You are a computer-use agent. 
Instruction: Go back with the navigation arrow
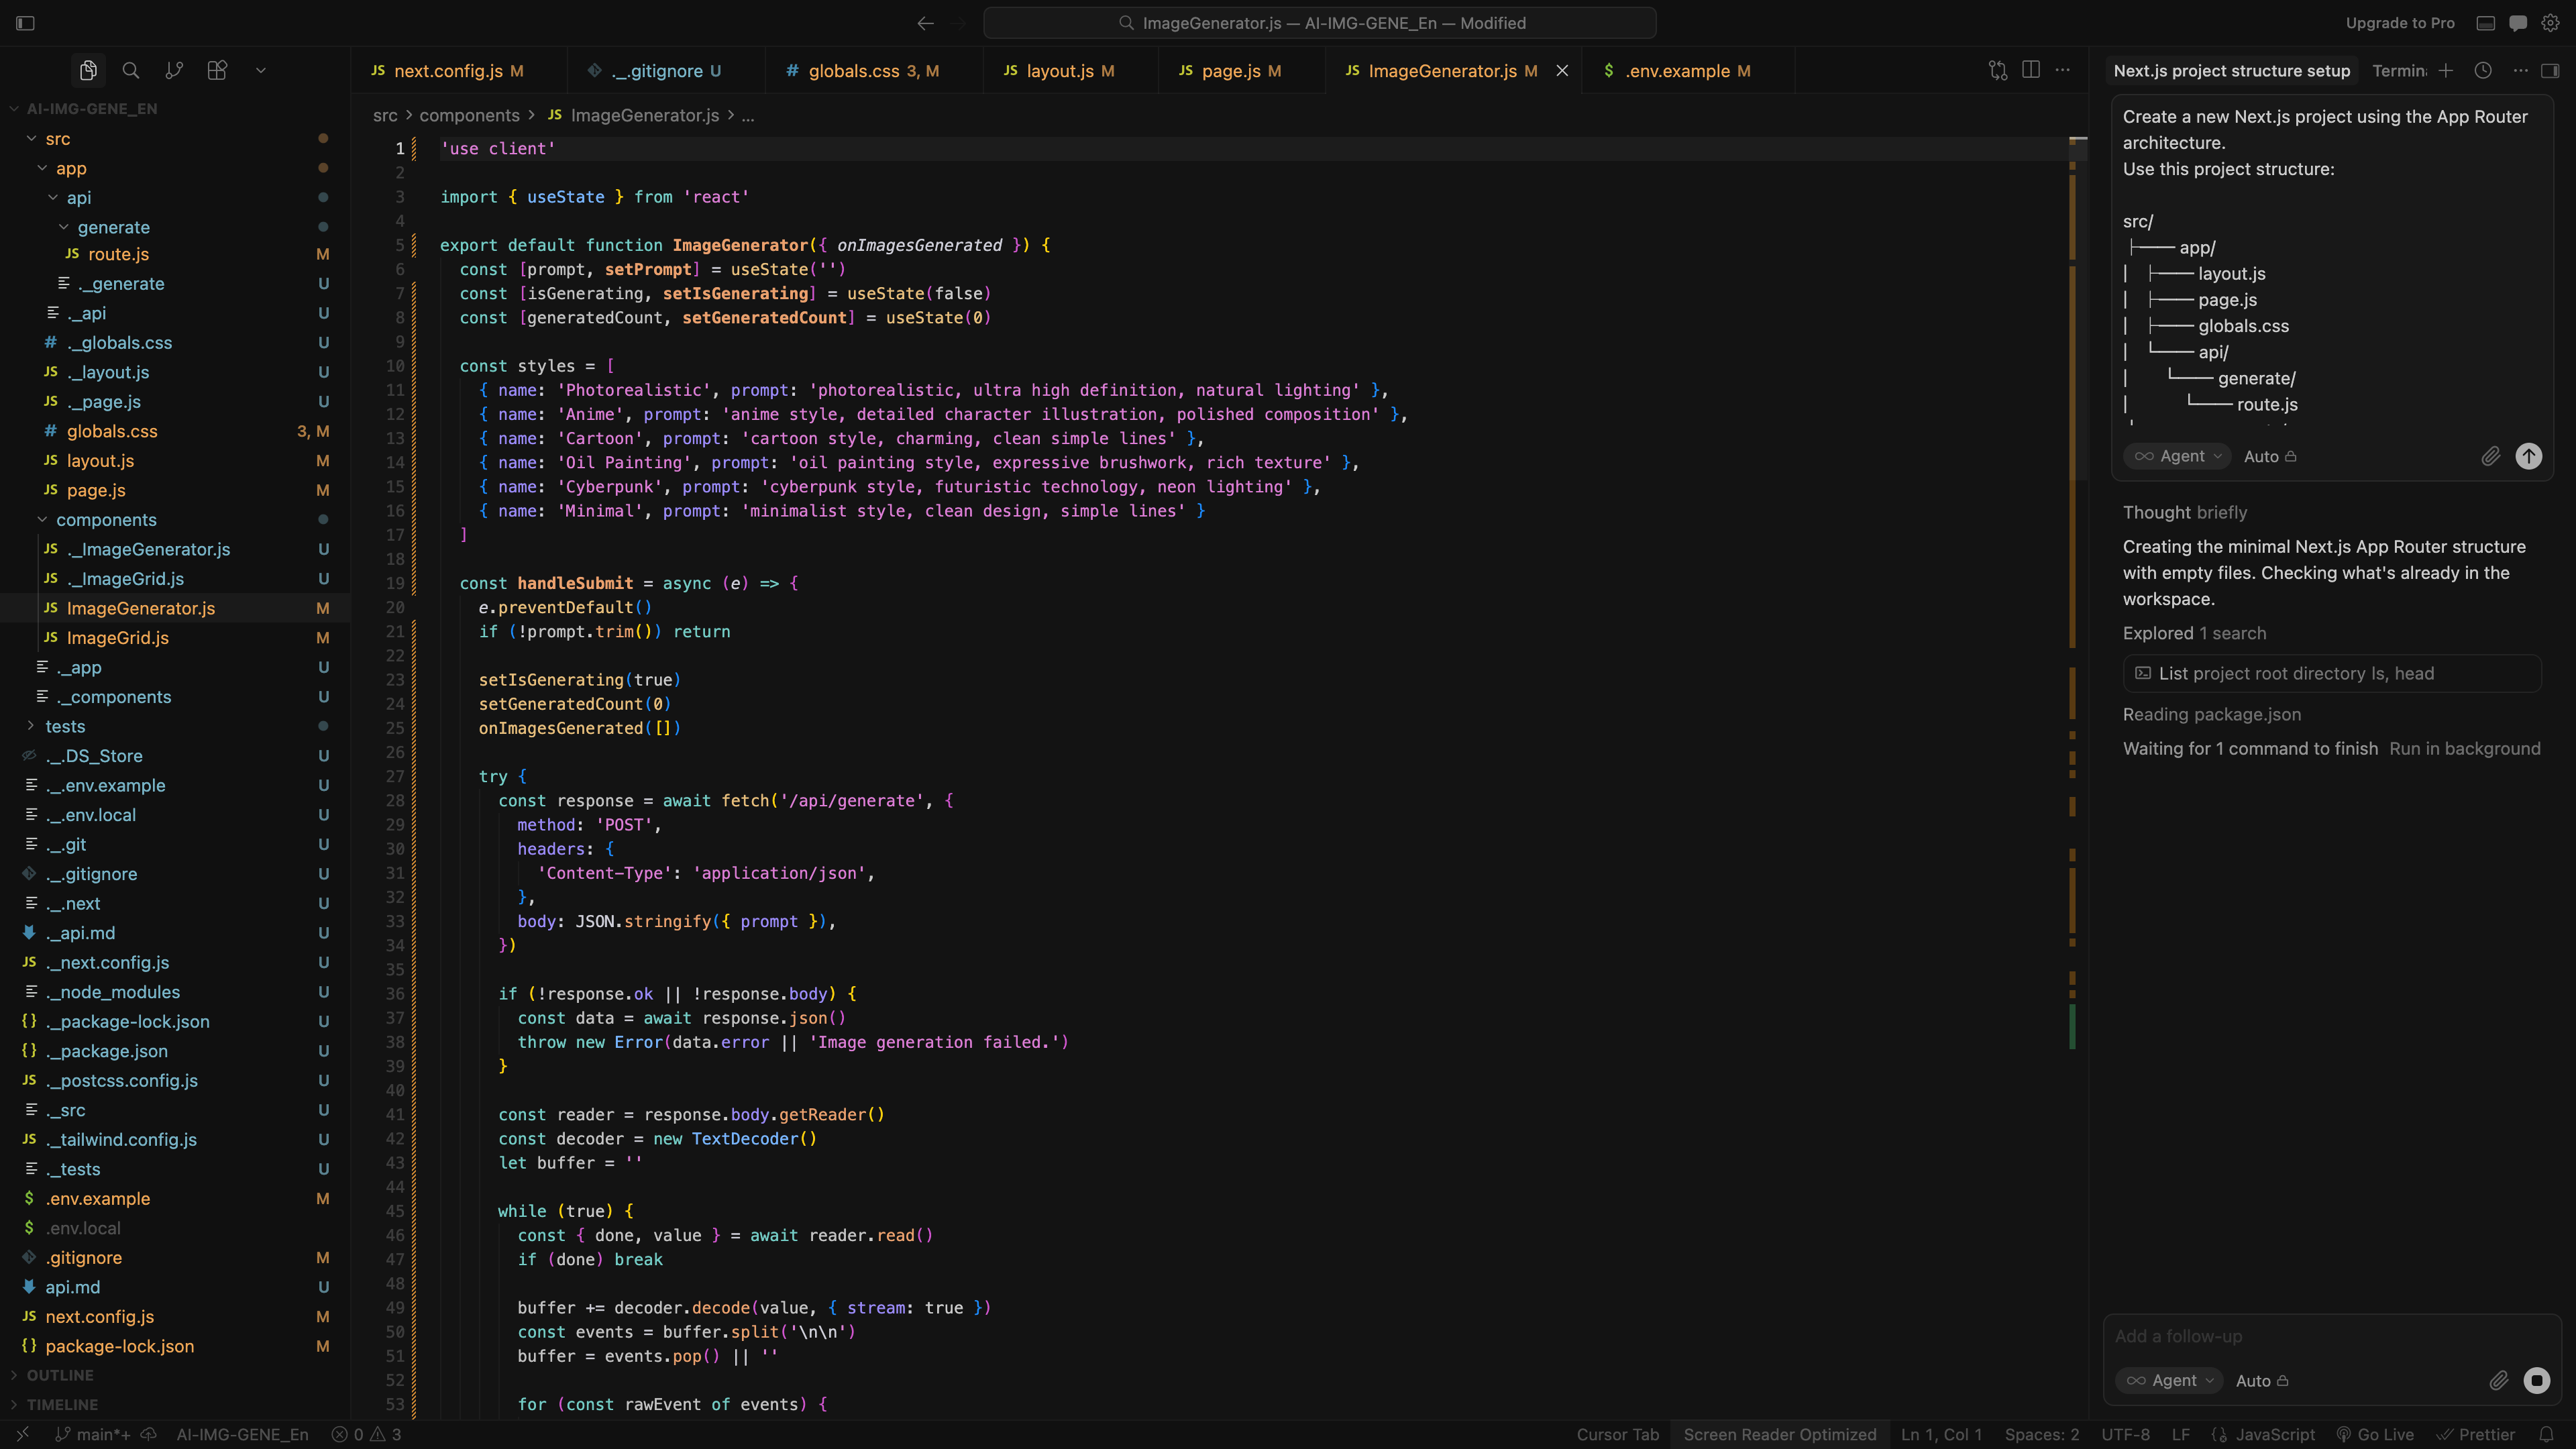(926, 23)
